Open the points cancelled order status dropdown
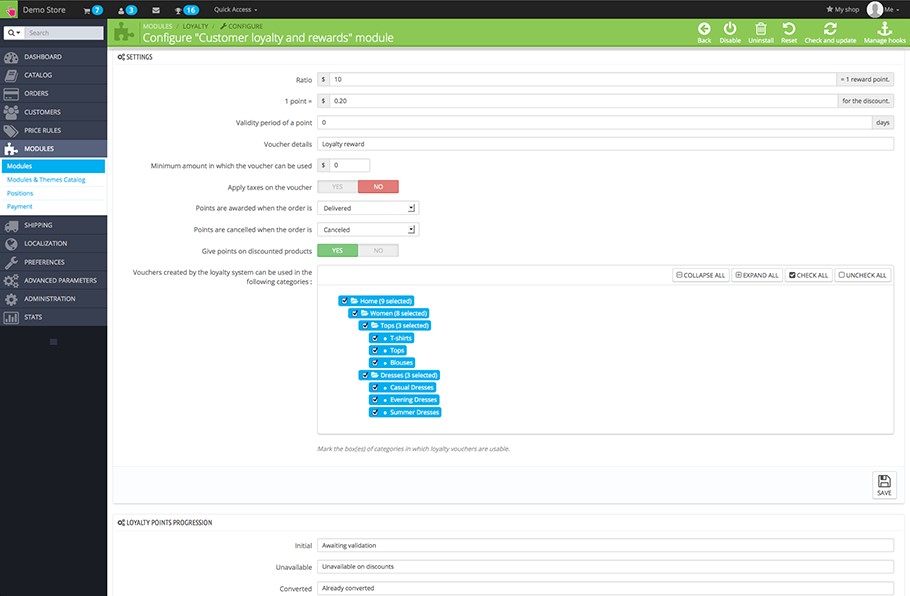910x596 pixels. point(368,230)
